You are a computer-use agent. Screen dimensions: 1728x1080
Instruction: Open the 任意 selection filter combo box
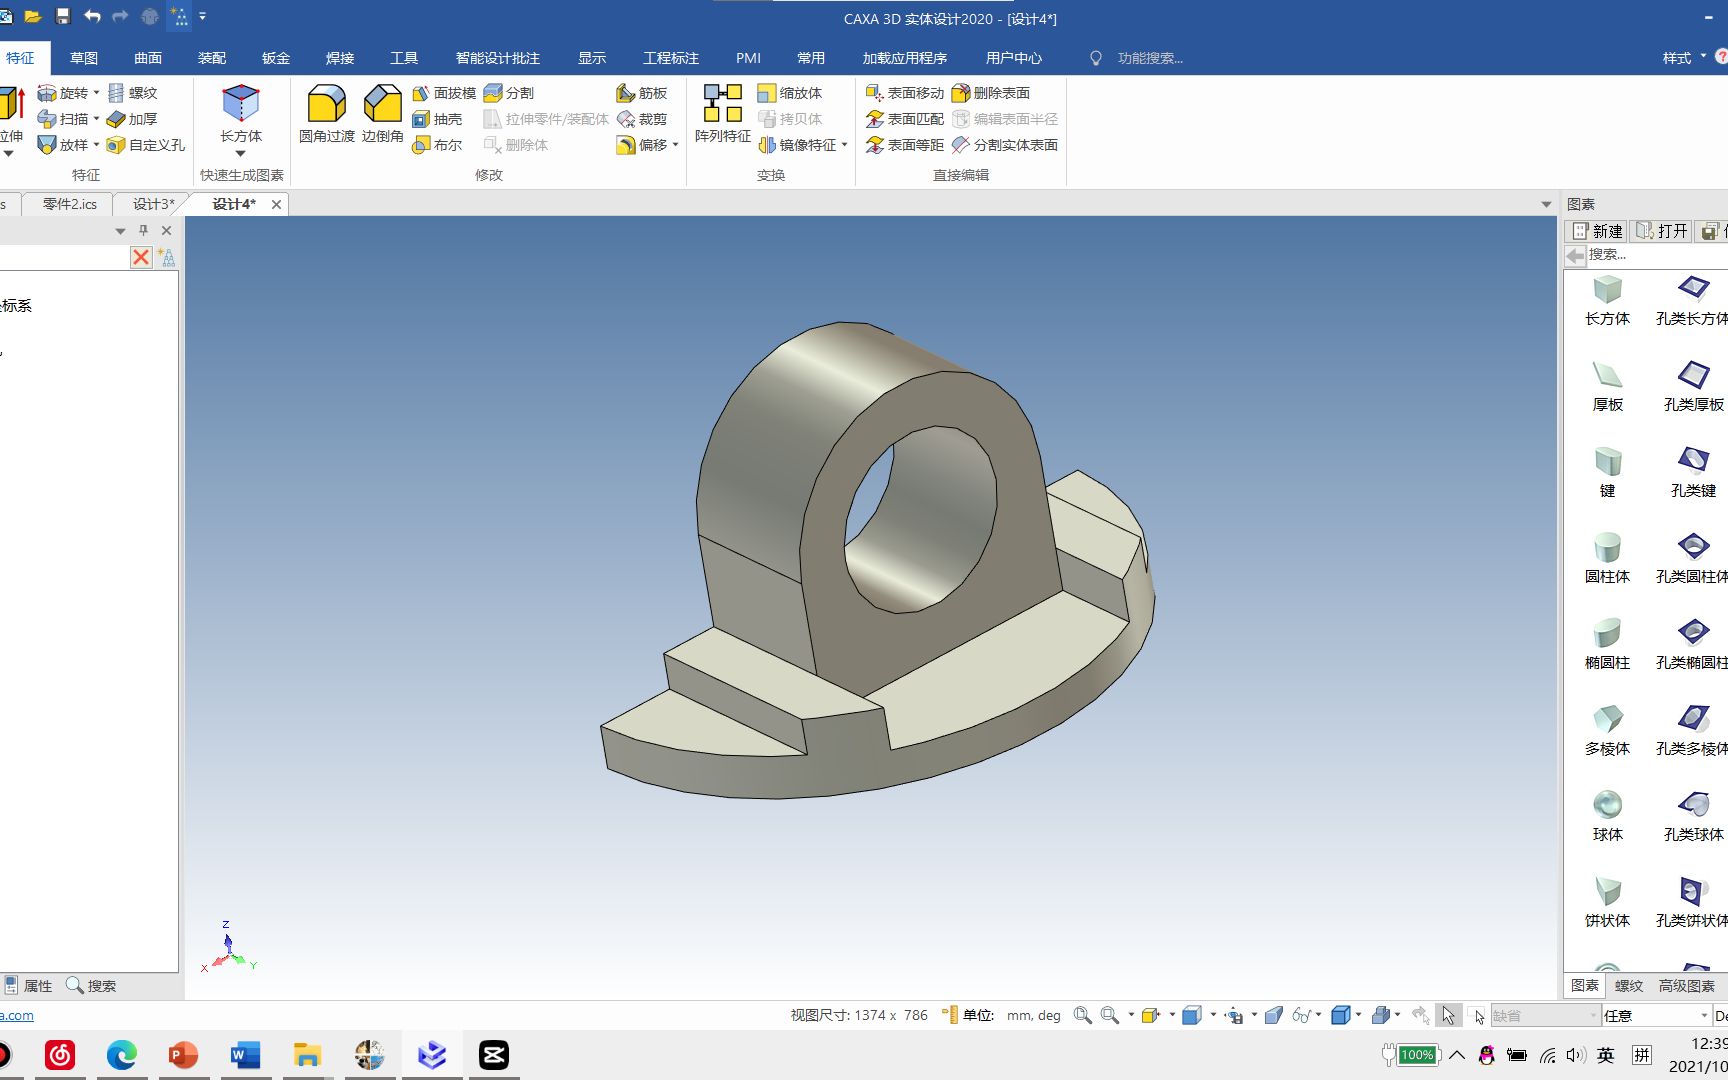tap(1656, 1015)
